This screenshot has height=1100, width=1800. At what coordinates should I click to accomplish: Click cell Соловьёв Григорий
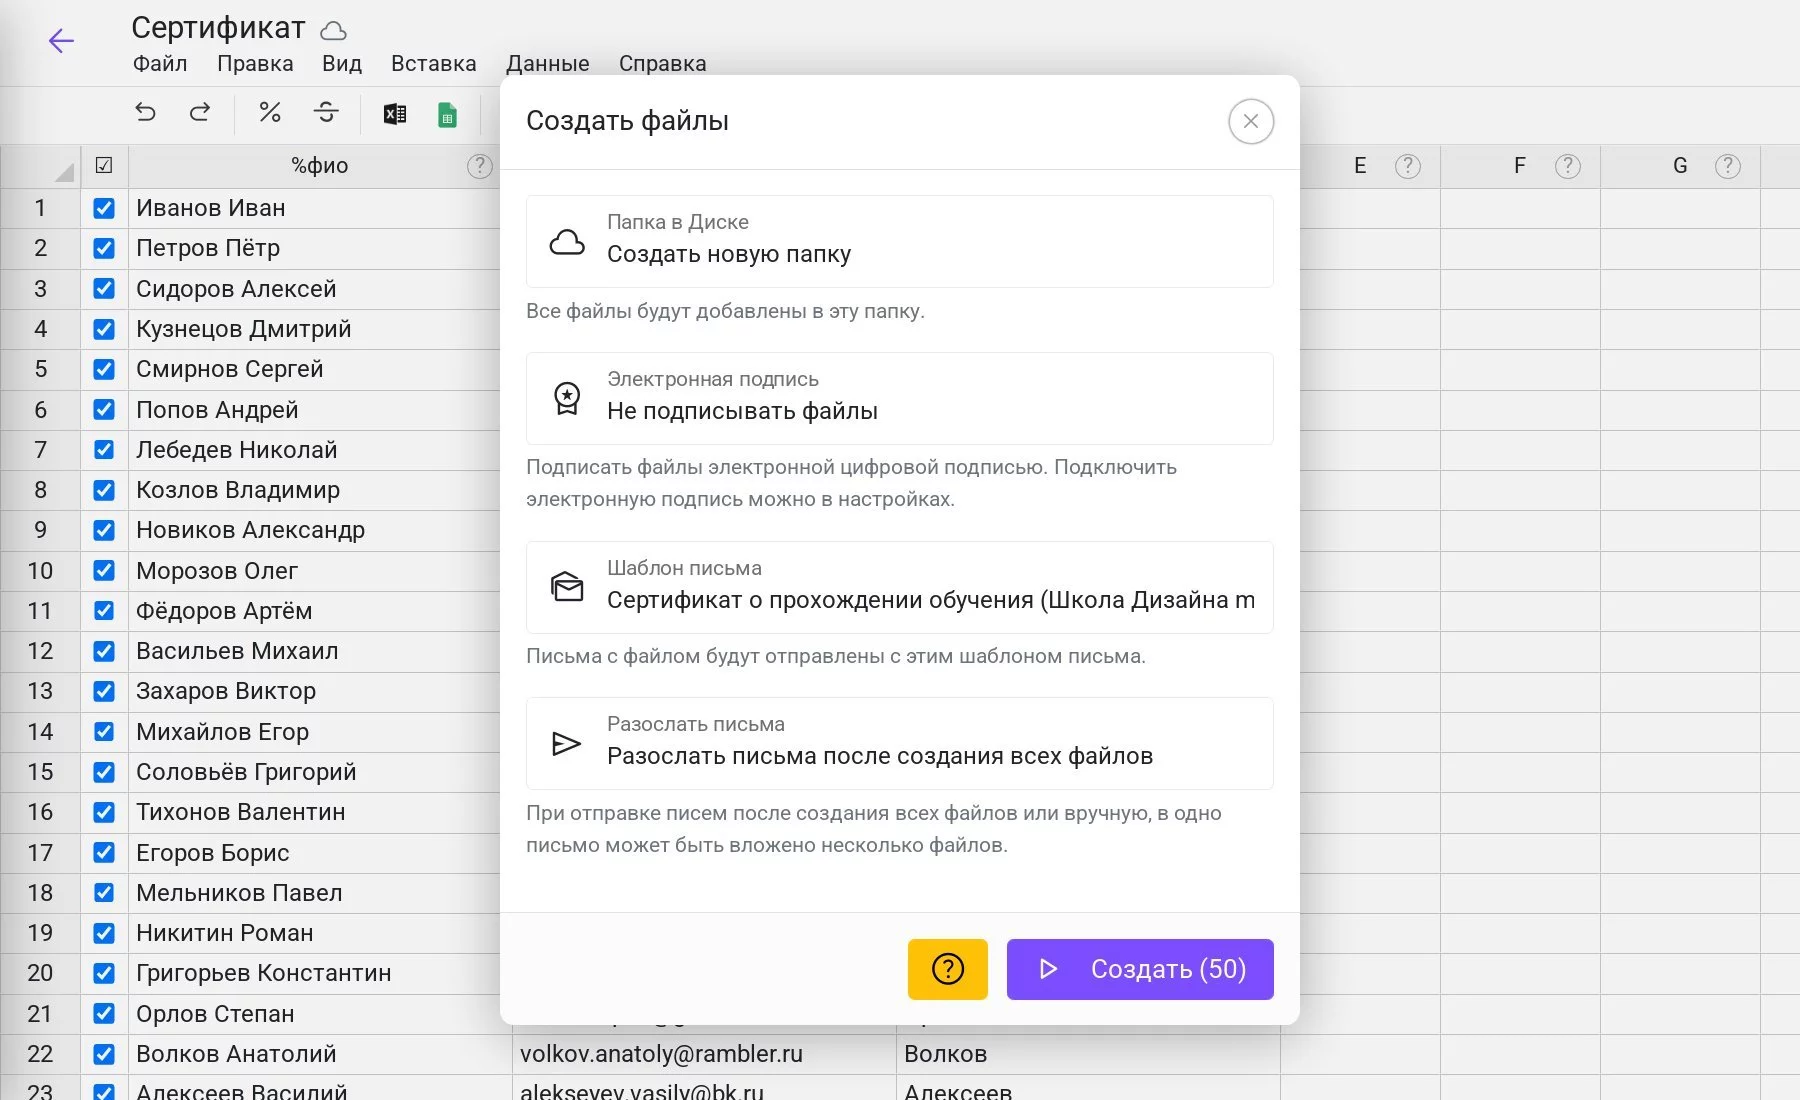pos(316,772)
